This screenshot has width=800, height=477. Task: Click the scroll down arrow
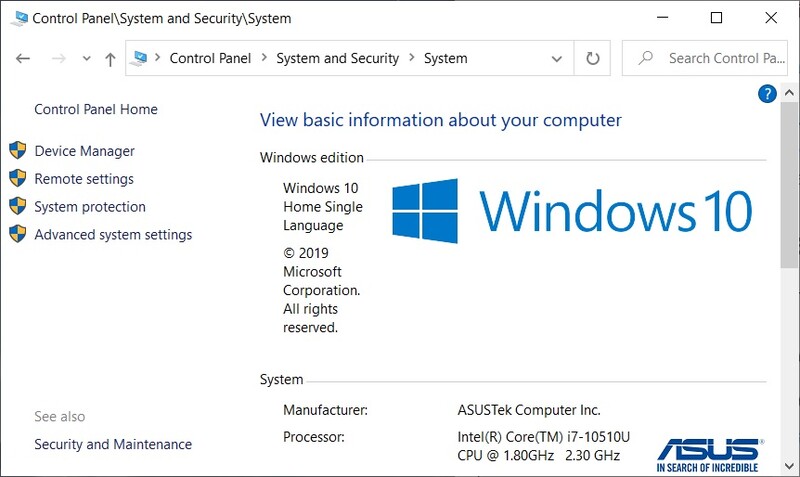(789, 466)
